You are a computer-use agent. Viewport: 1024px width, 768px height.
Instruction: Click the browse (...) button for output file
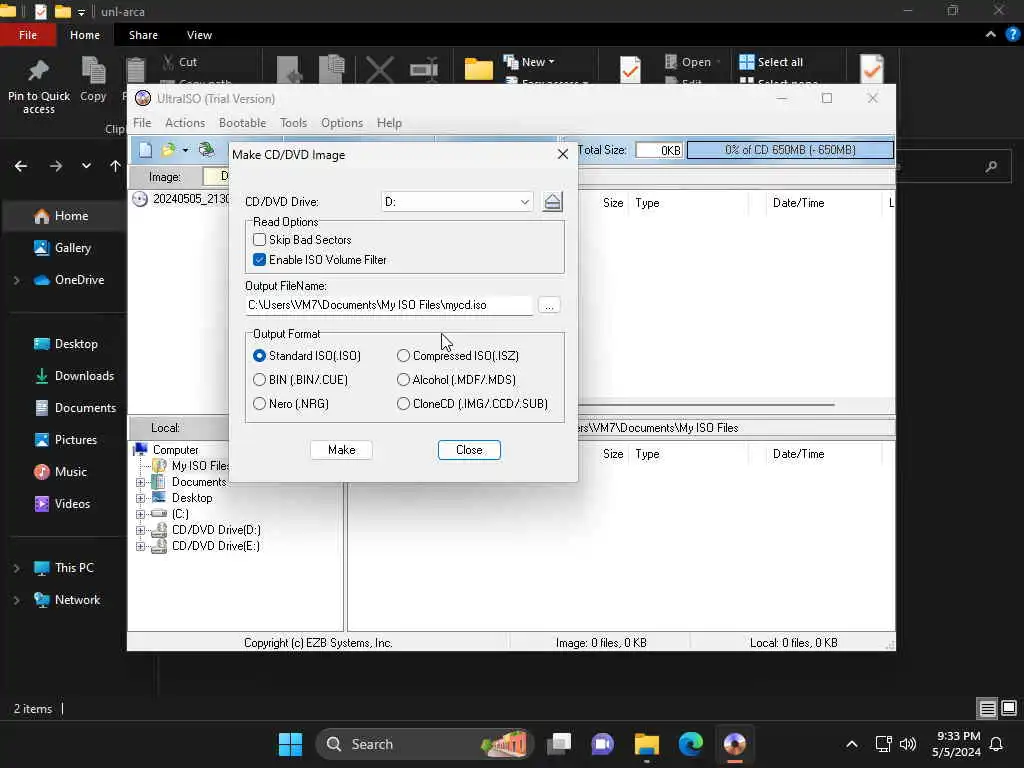click(x=549, y=305)
